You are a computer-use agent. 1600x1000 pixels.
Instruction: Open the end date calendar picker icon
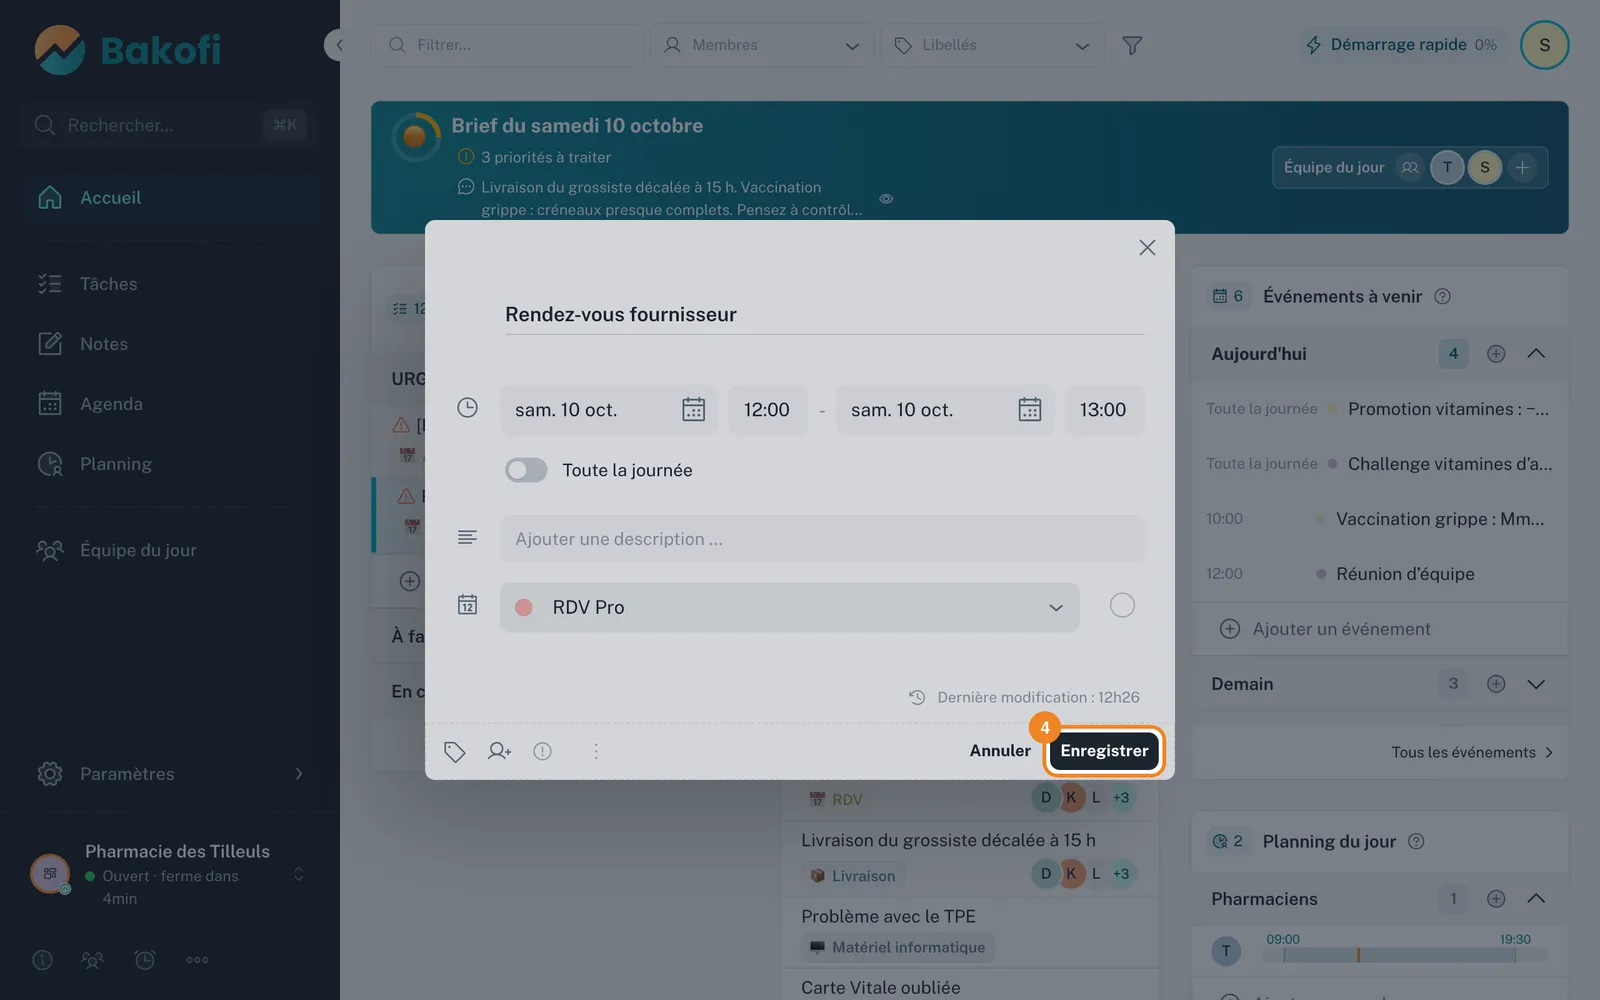click(1030, 409)
